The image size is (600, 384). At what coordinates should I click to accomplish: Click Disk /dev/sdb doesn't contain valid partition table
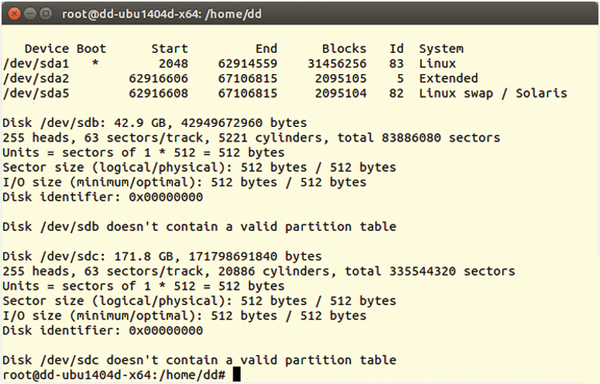coord(199,227)
